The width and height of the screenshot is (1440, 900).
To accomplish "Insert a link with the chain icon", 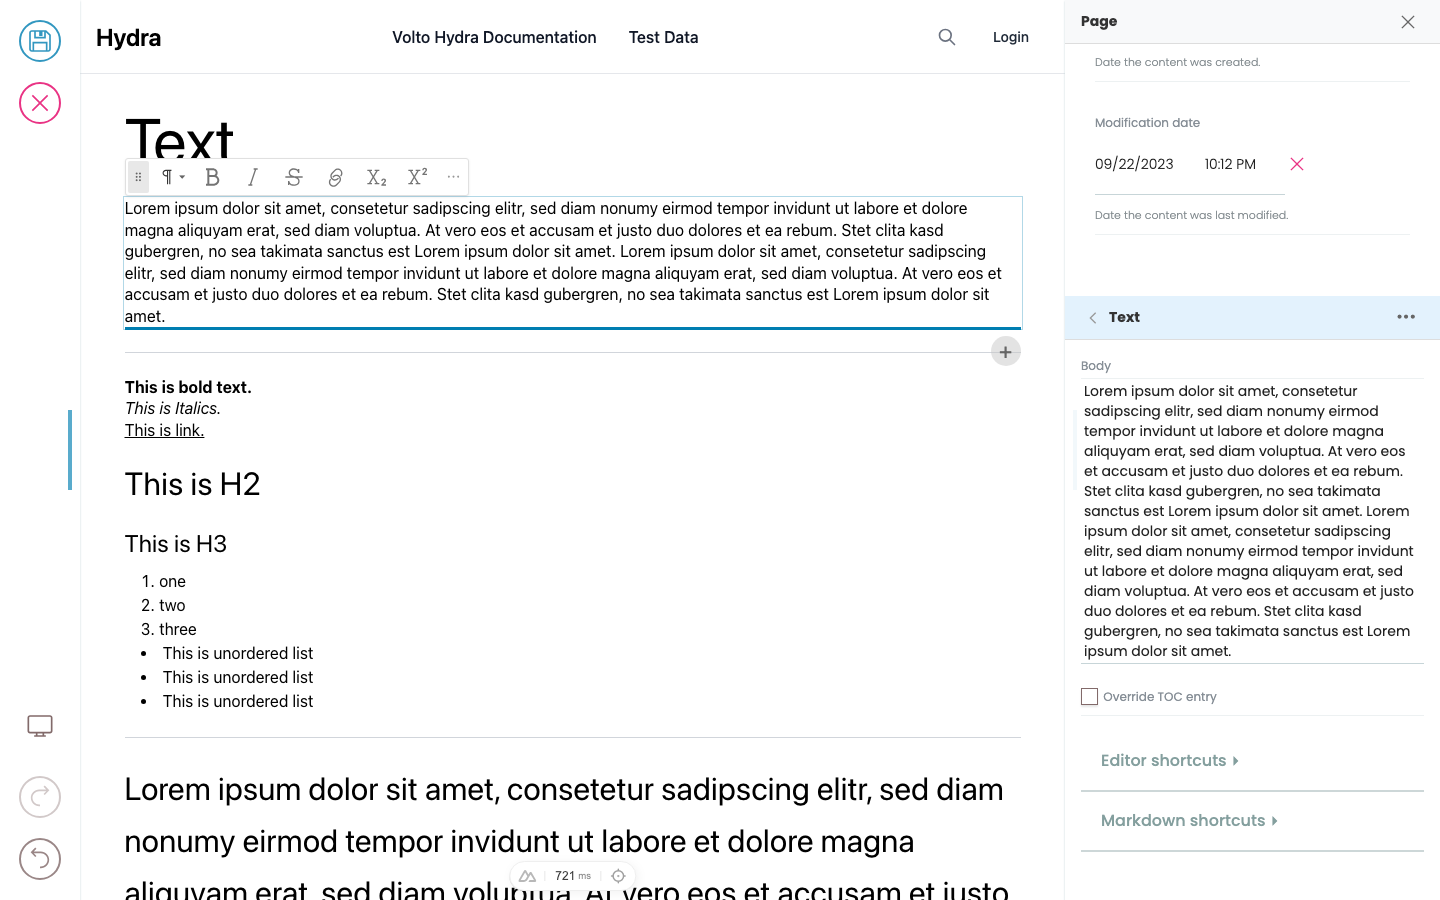I will [335, 177].
